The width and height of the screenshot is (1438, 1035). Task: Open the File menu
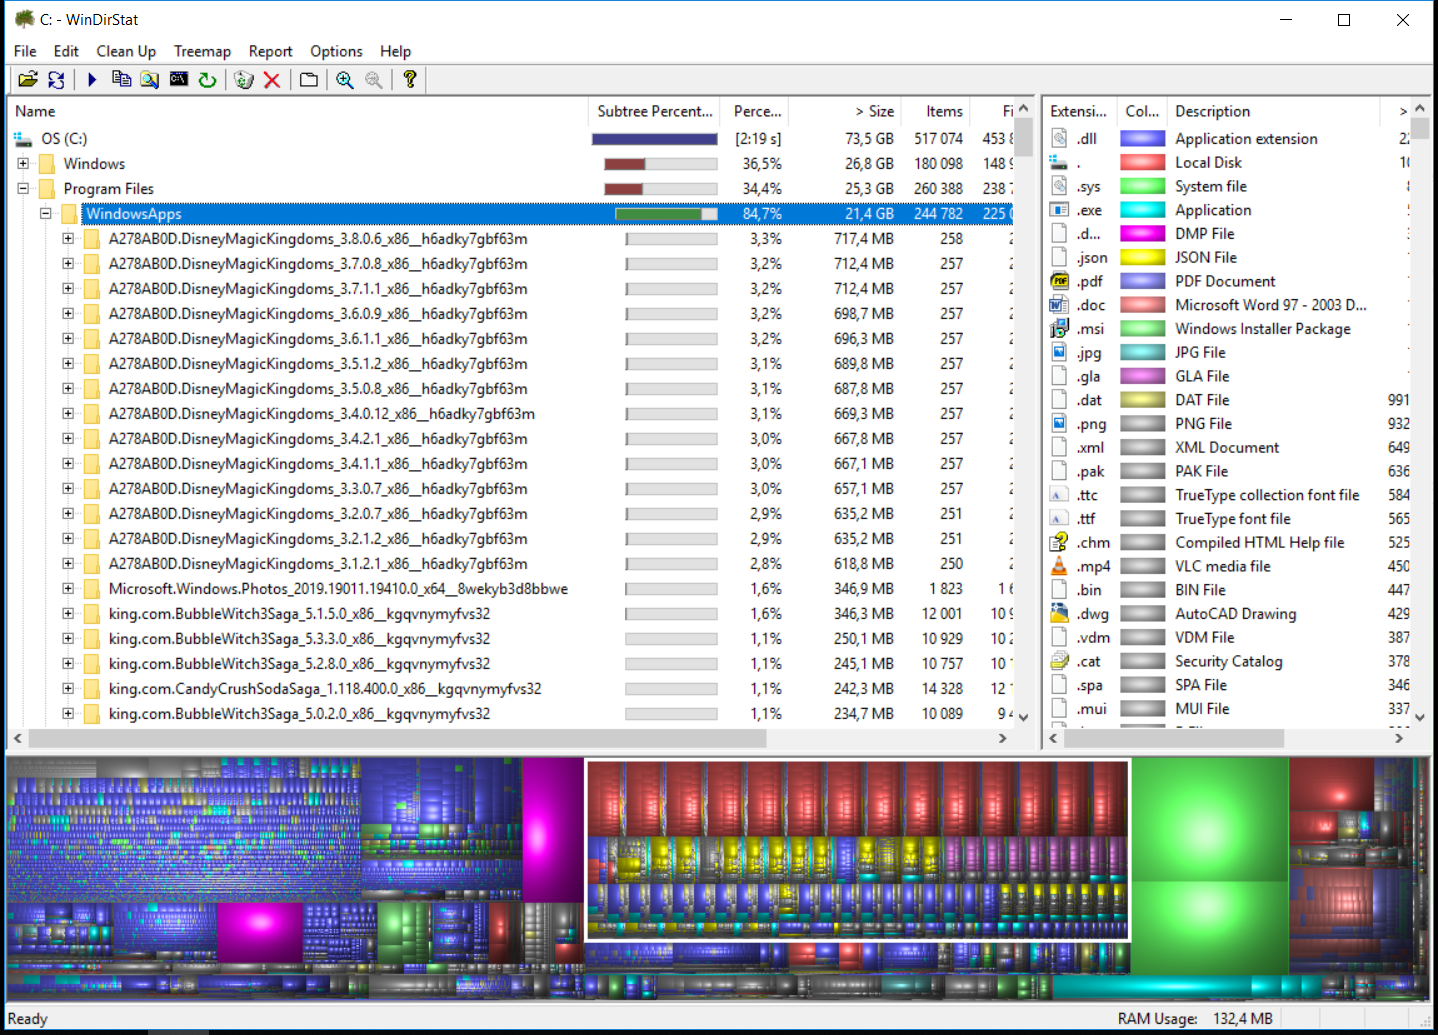click(x=25, y=51)
